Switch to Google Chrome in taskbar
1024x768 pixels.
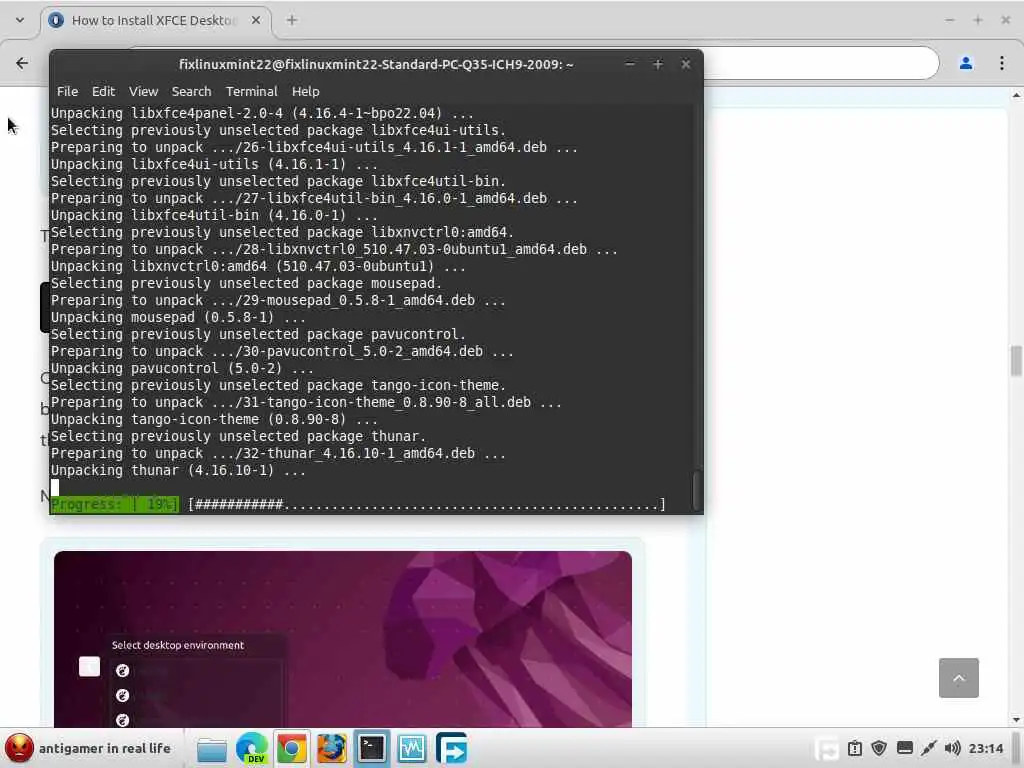point(292,748)
